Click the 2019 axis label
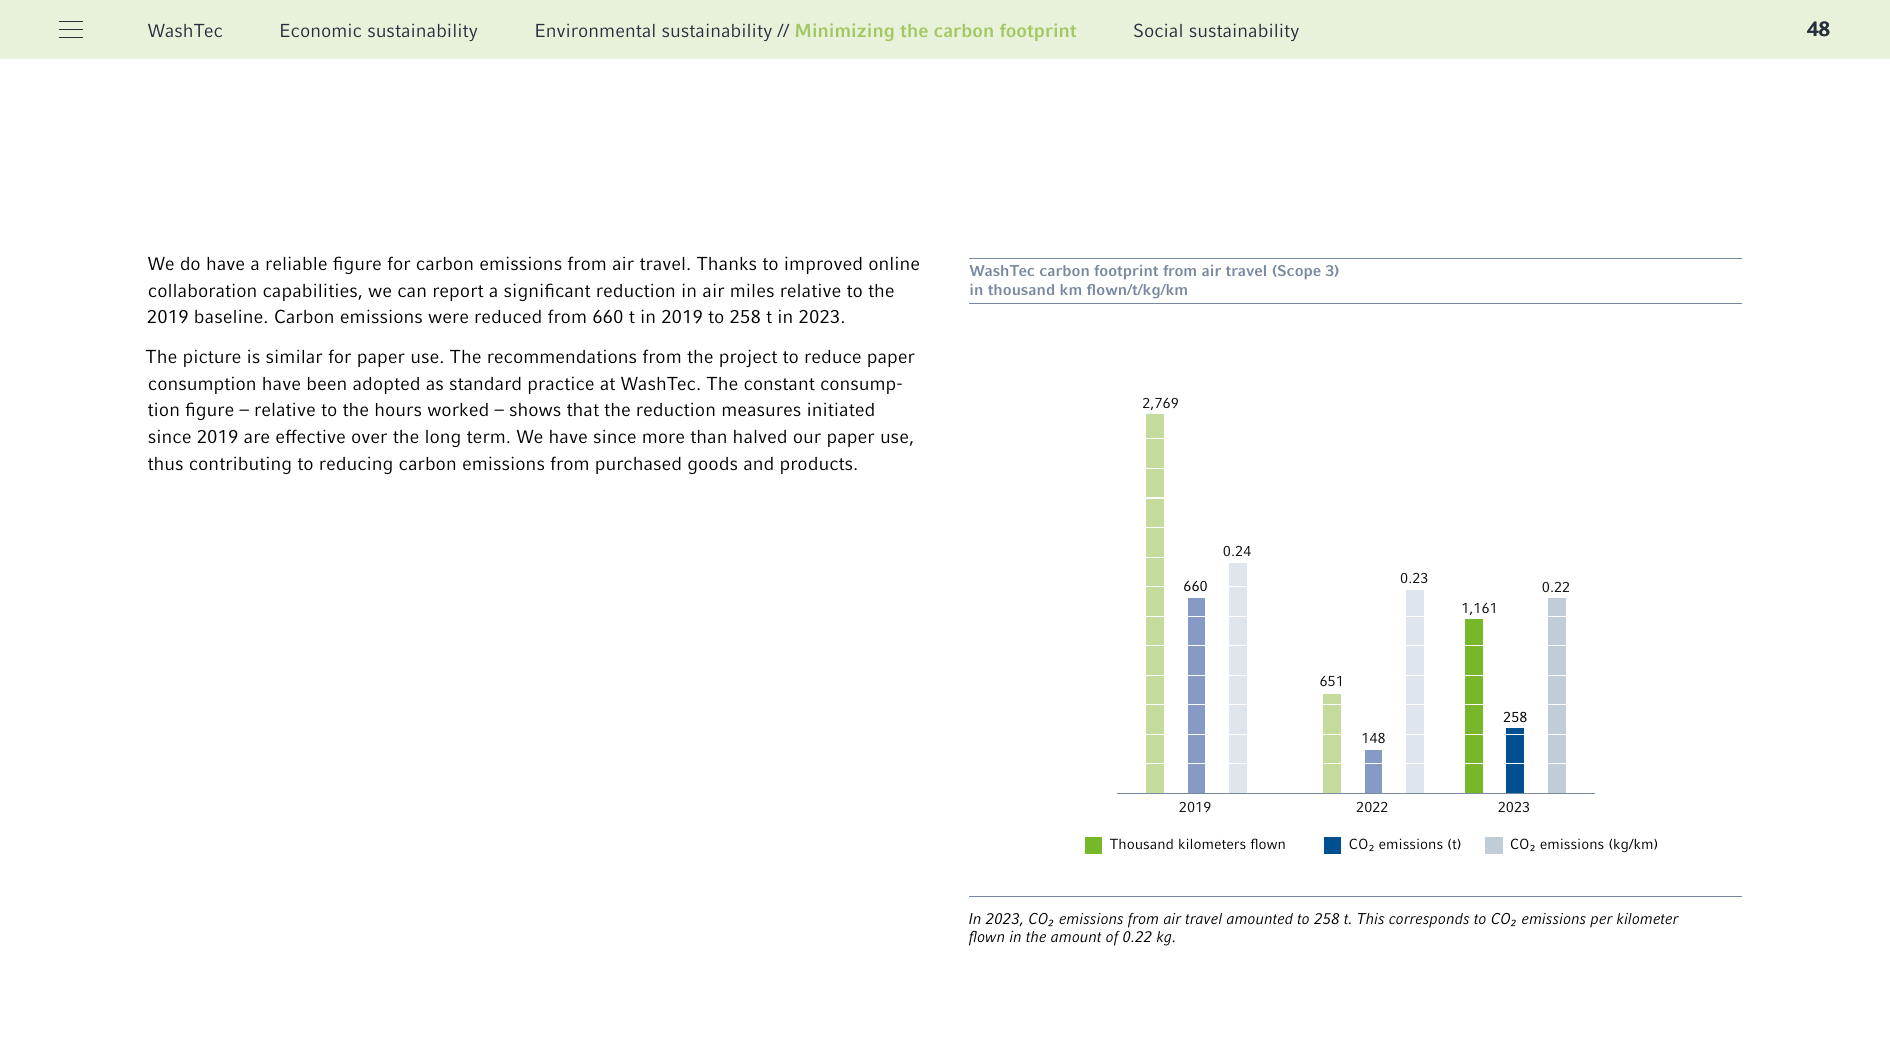The width and height of the screenshot is (1890, 1063). point(1195,807)
